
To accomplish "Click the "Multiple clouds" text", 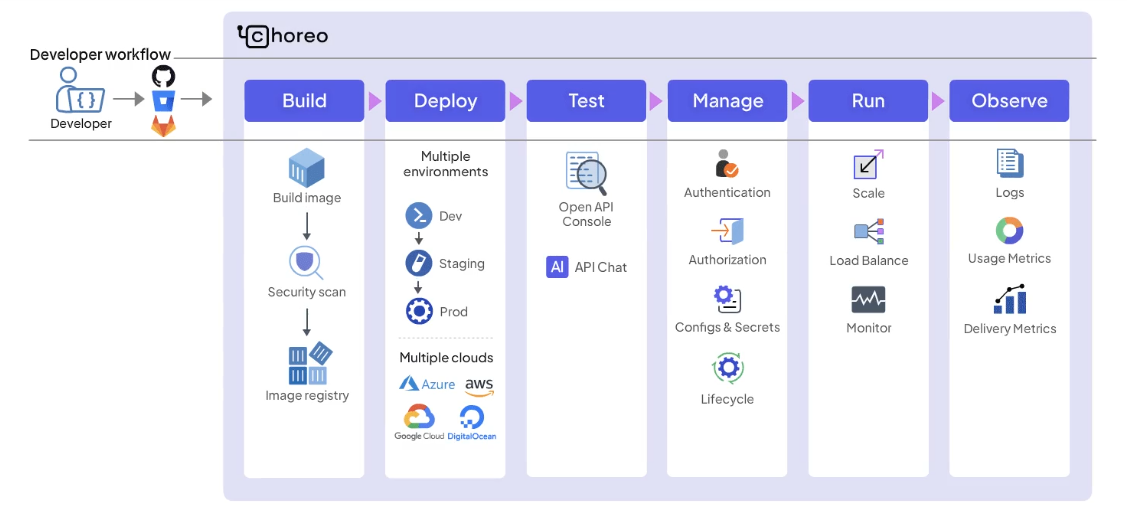I will (446, 357).
